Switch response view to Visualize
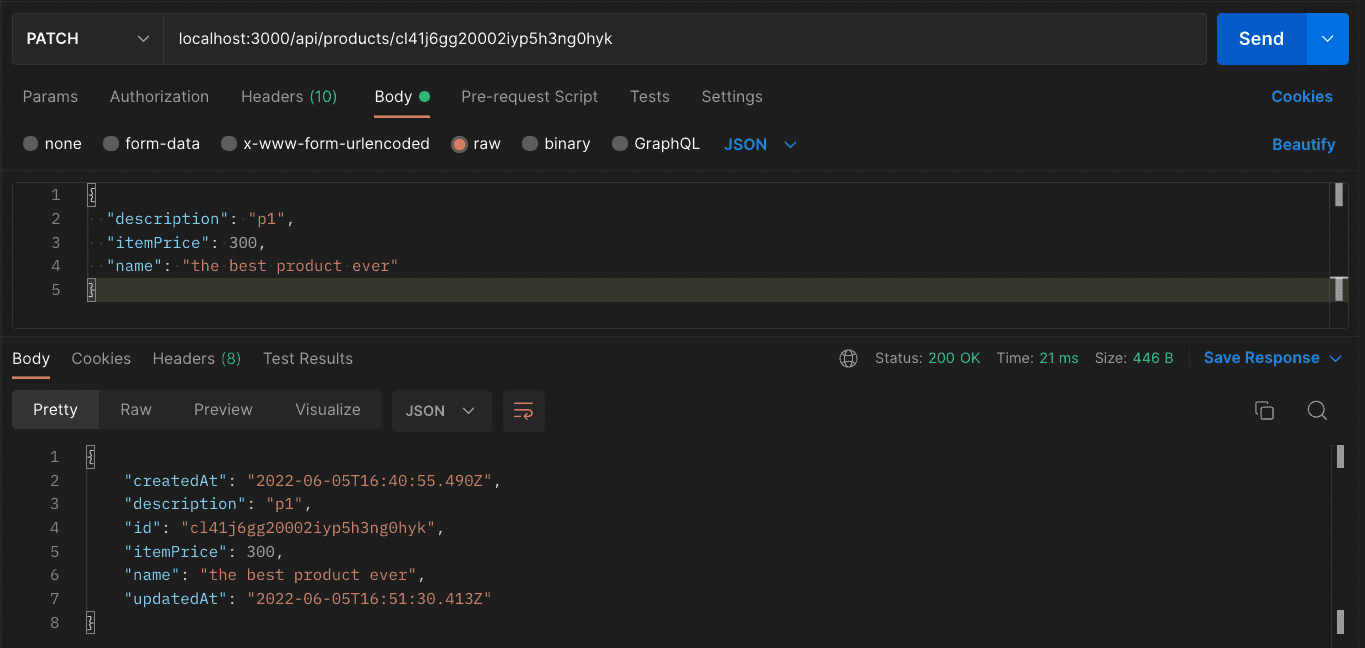The width and height of the screenshot is (1365, 648). [x=328, y=410]
